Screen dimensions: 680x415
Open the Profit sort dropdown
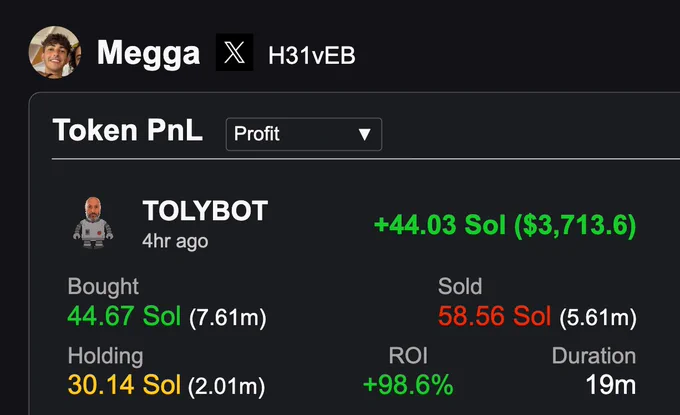click(x=304, y=134)
